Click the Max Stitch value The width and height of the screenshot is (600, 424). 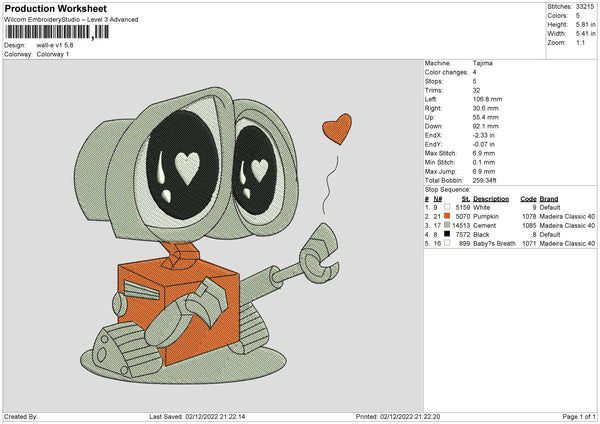[484, 153]
